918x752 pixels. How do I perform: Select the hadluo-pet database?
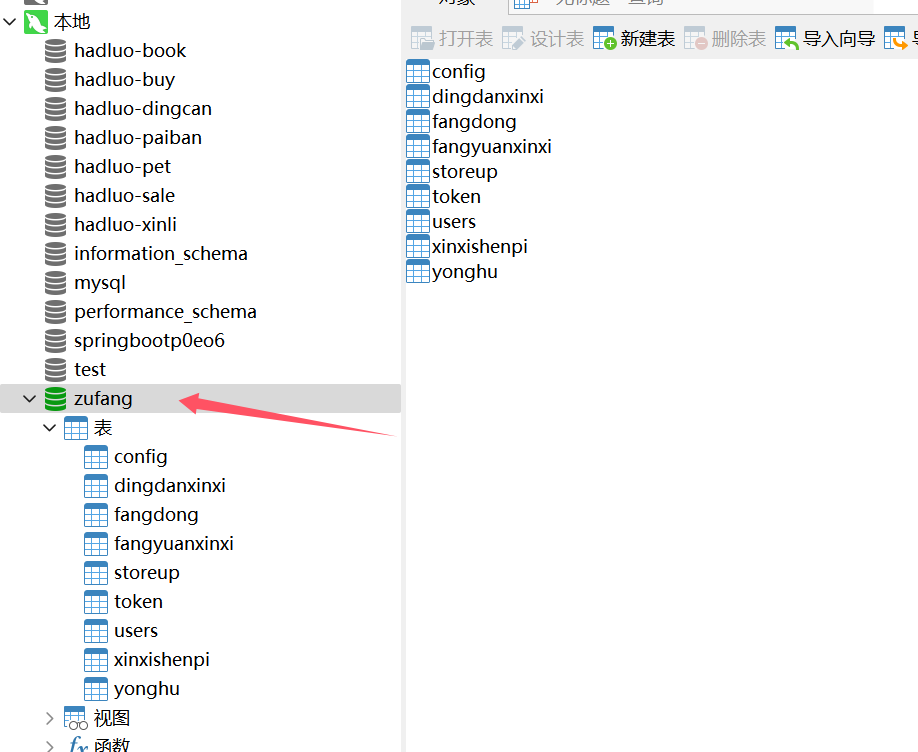click(122, 166)
